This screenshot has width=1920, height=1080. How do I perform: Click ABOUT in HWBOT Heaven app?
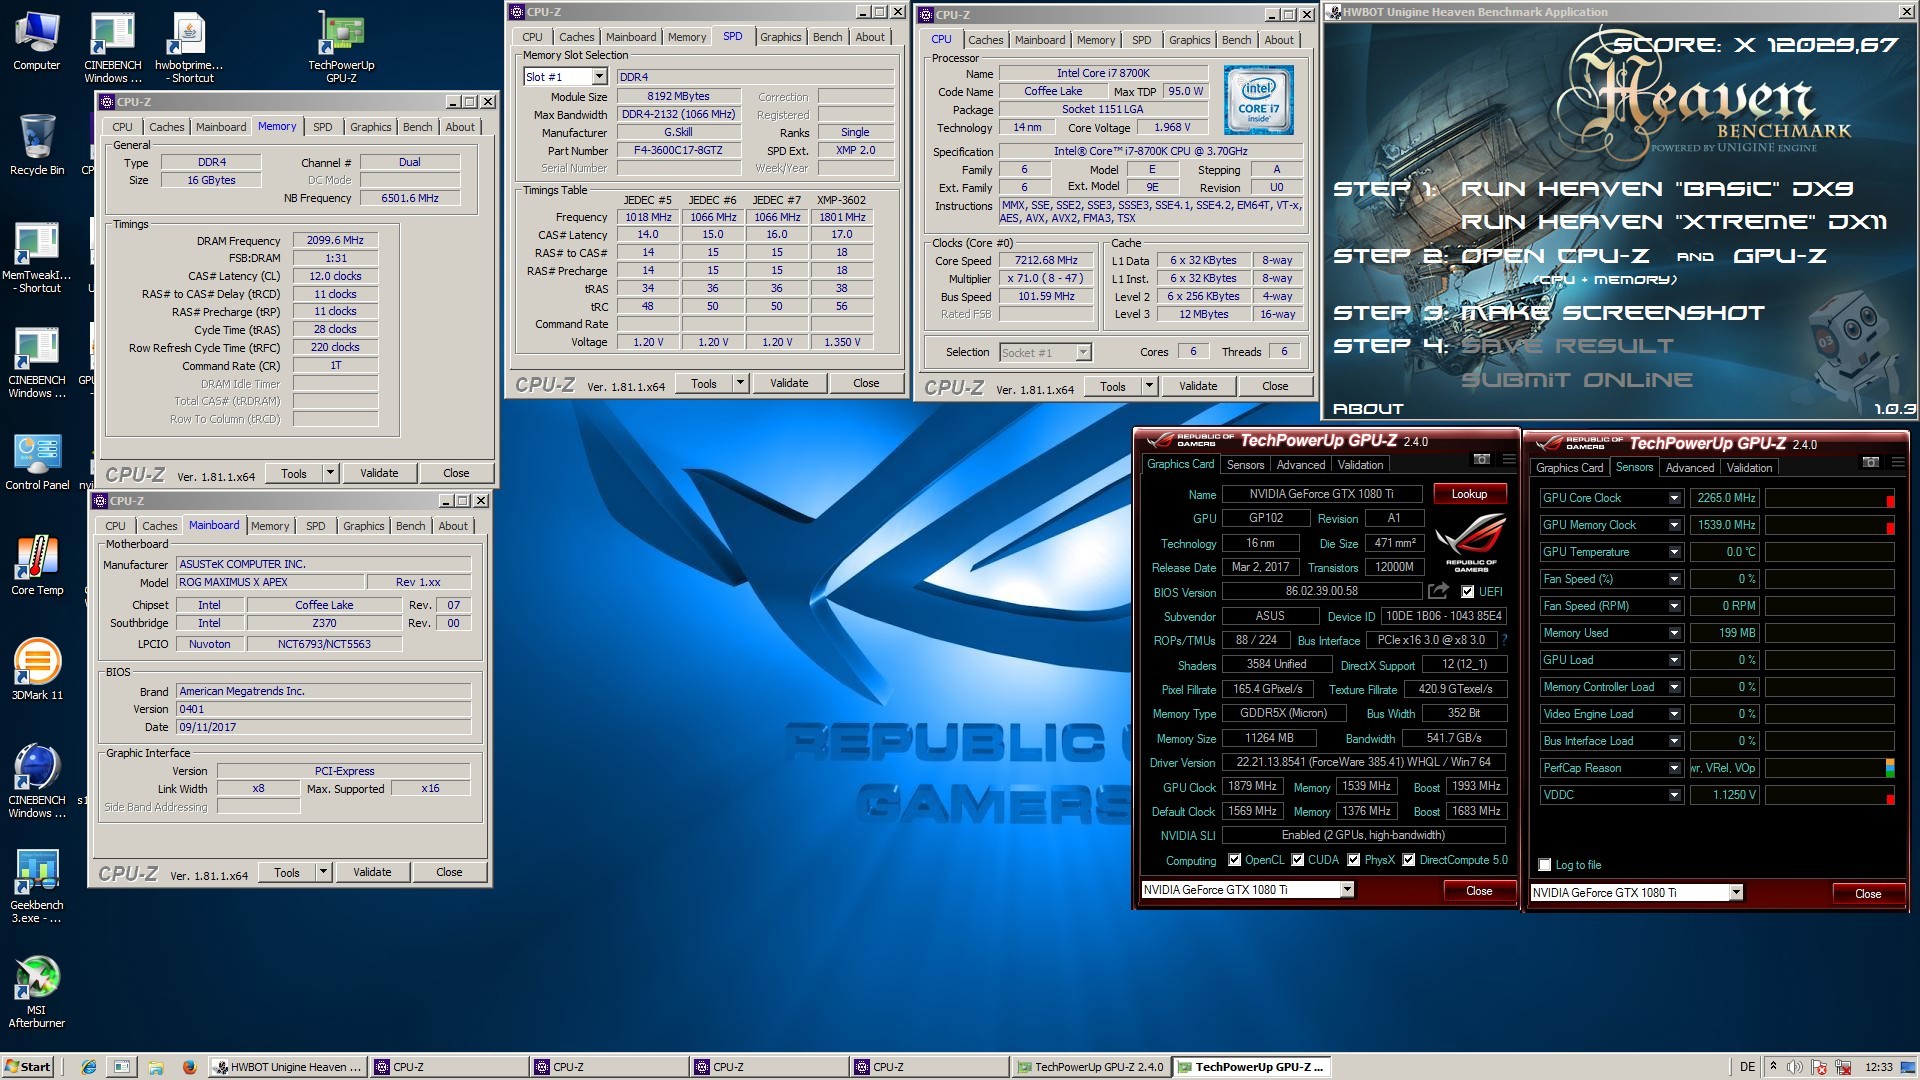click(x=1367, y=409)
